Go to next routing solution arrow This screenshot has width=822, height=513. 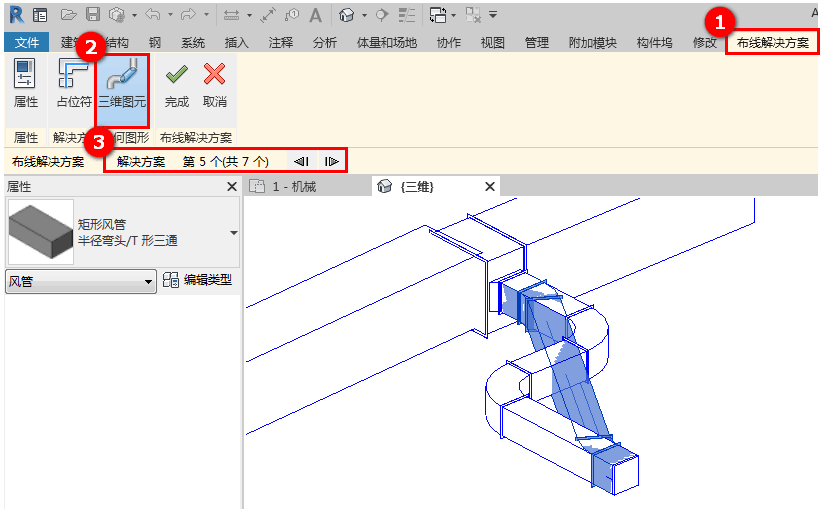[331, 161]
